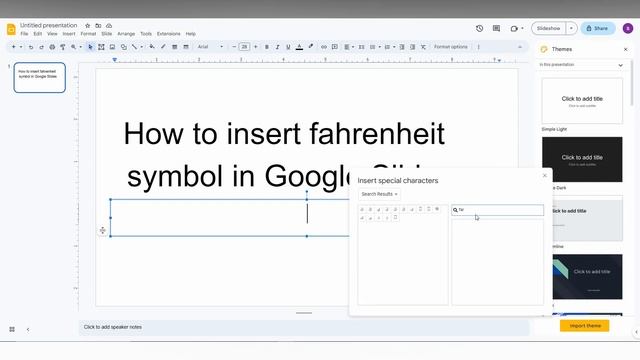Toggle Underline formatting

coord(288,47)
